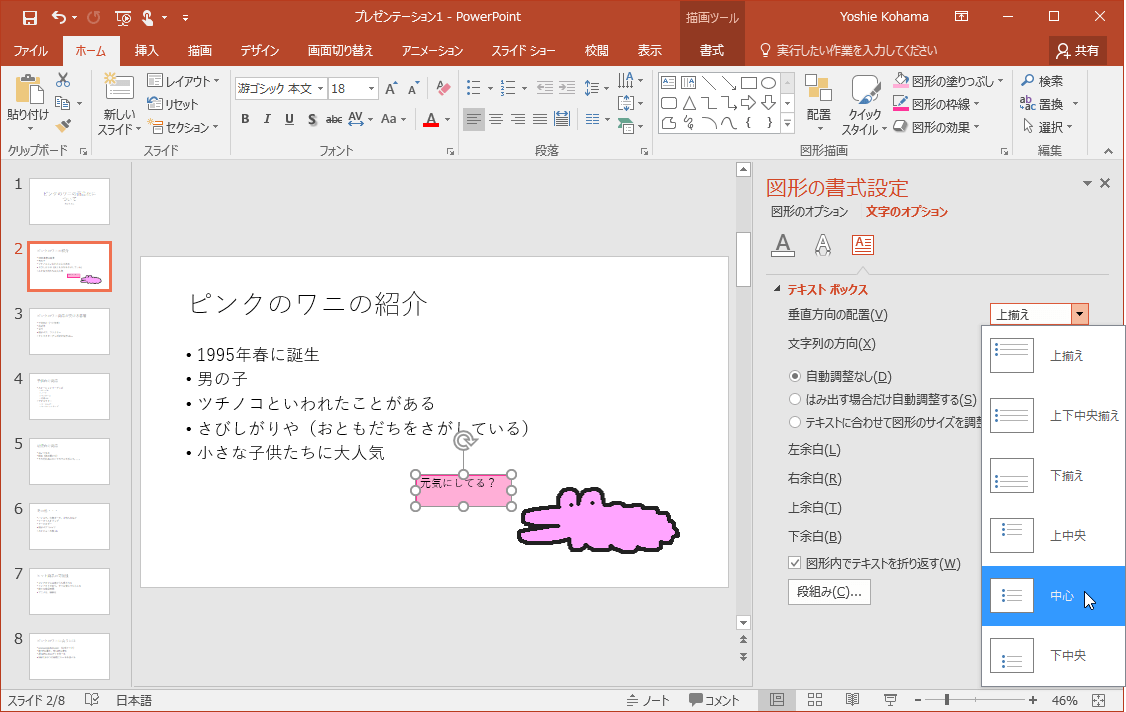Open the 垂直方向の配置 dropdown arrow
Screen dimensions: 1126x712
tap(1079, 315)
